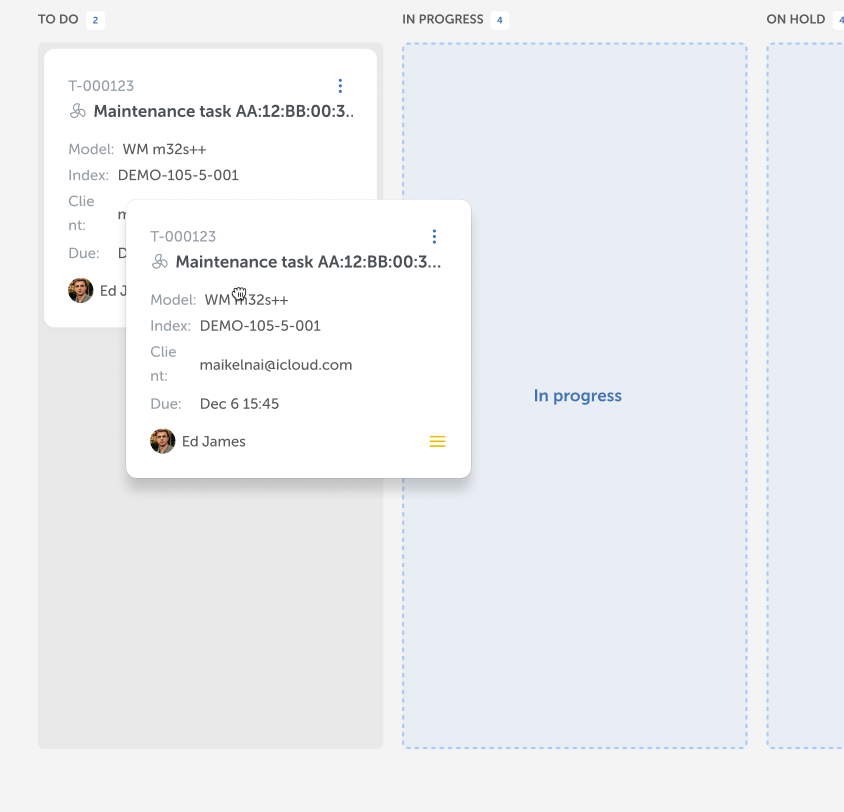844x812 pixels.
Task: Click the fan icon on the floating dragged card
Action: click(x=160, y=262)
